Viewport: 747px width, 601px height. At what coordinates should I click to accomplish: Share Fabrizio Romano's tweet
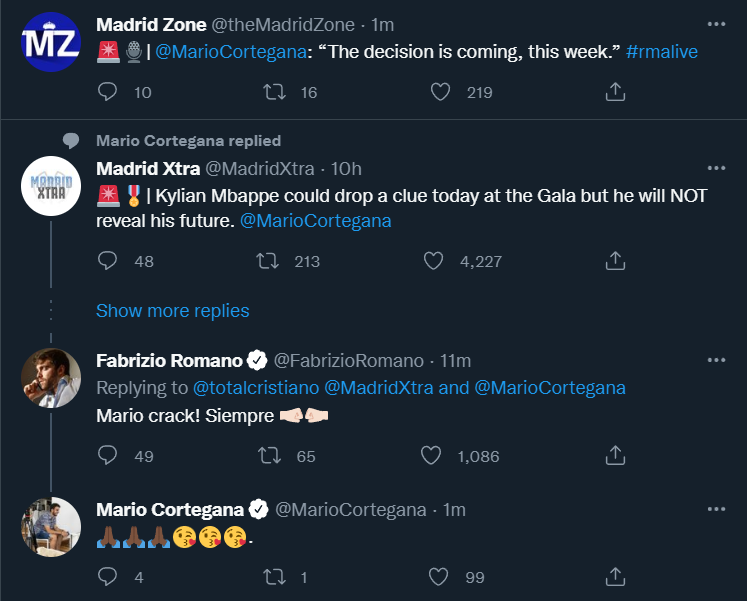pos(616,456)
